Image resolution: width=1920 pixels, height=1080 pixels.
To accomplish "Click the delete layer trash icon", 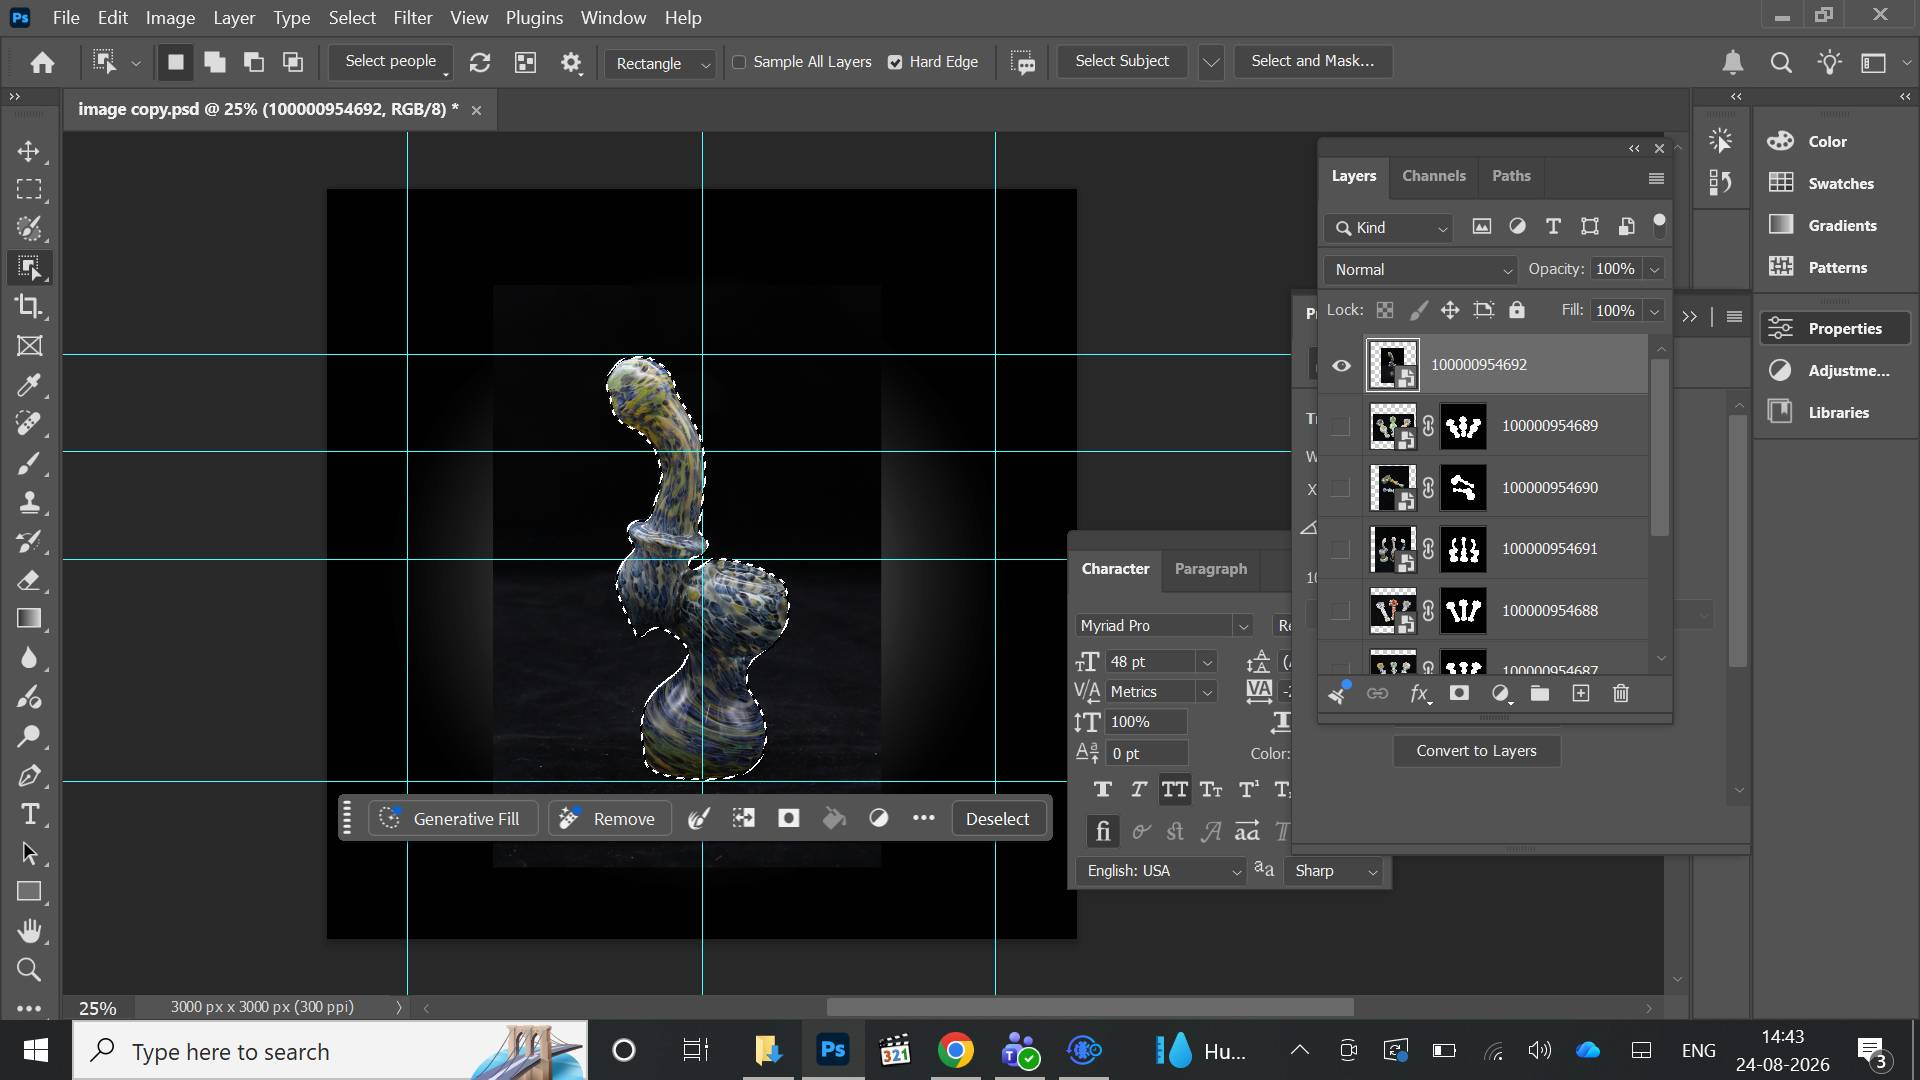I will click(x=1621, y=693).
